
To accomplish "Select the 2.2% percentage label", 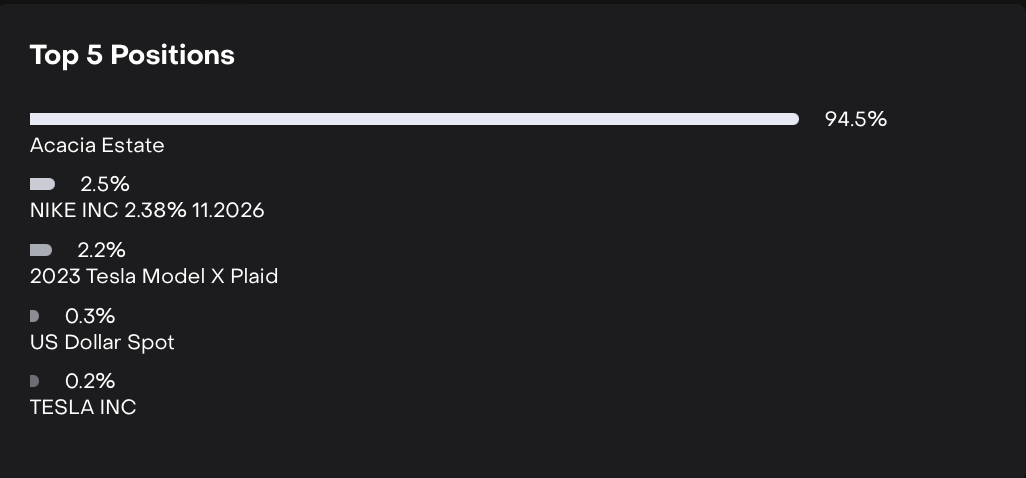I will (x=101, y=250).
